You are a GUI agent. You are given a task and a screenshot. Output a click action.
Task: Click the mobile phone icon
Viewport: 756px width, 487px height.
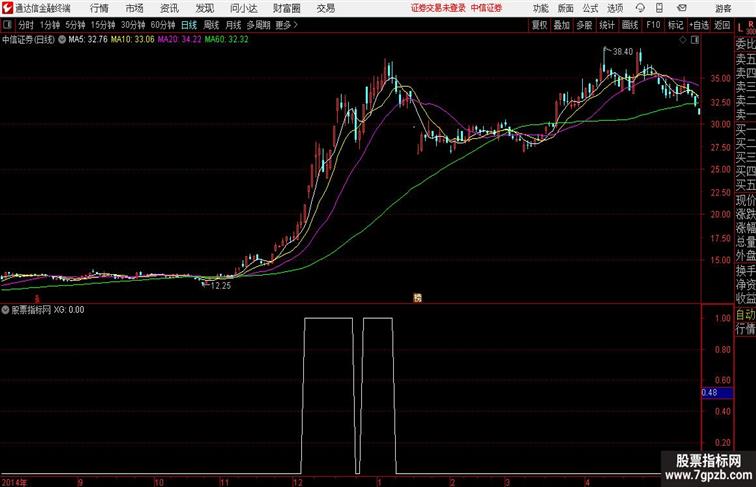[x=659, y=8]
